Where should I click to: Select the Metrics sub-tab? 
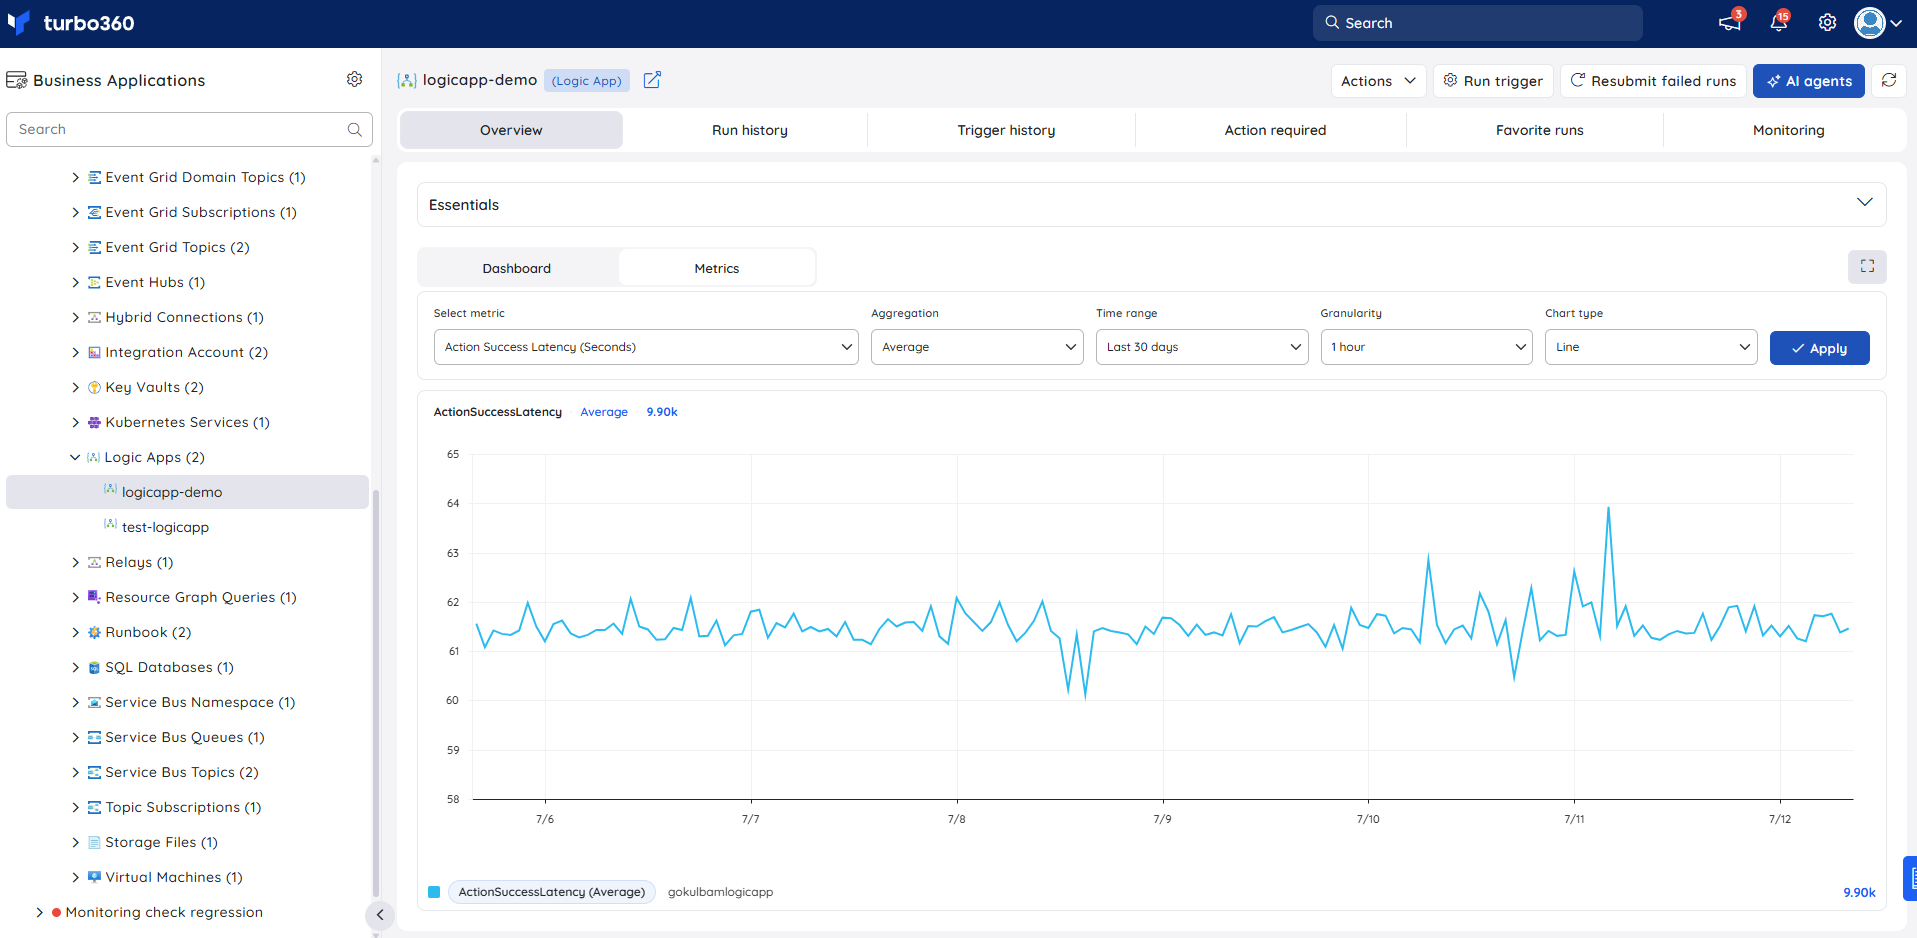coord(717,268)
